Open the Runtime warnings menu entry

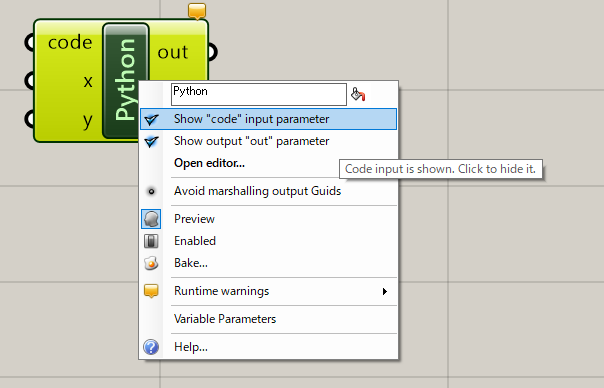coord(268,291)
